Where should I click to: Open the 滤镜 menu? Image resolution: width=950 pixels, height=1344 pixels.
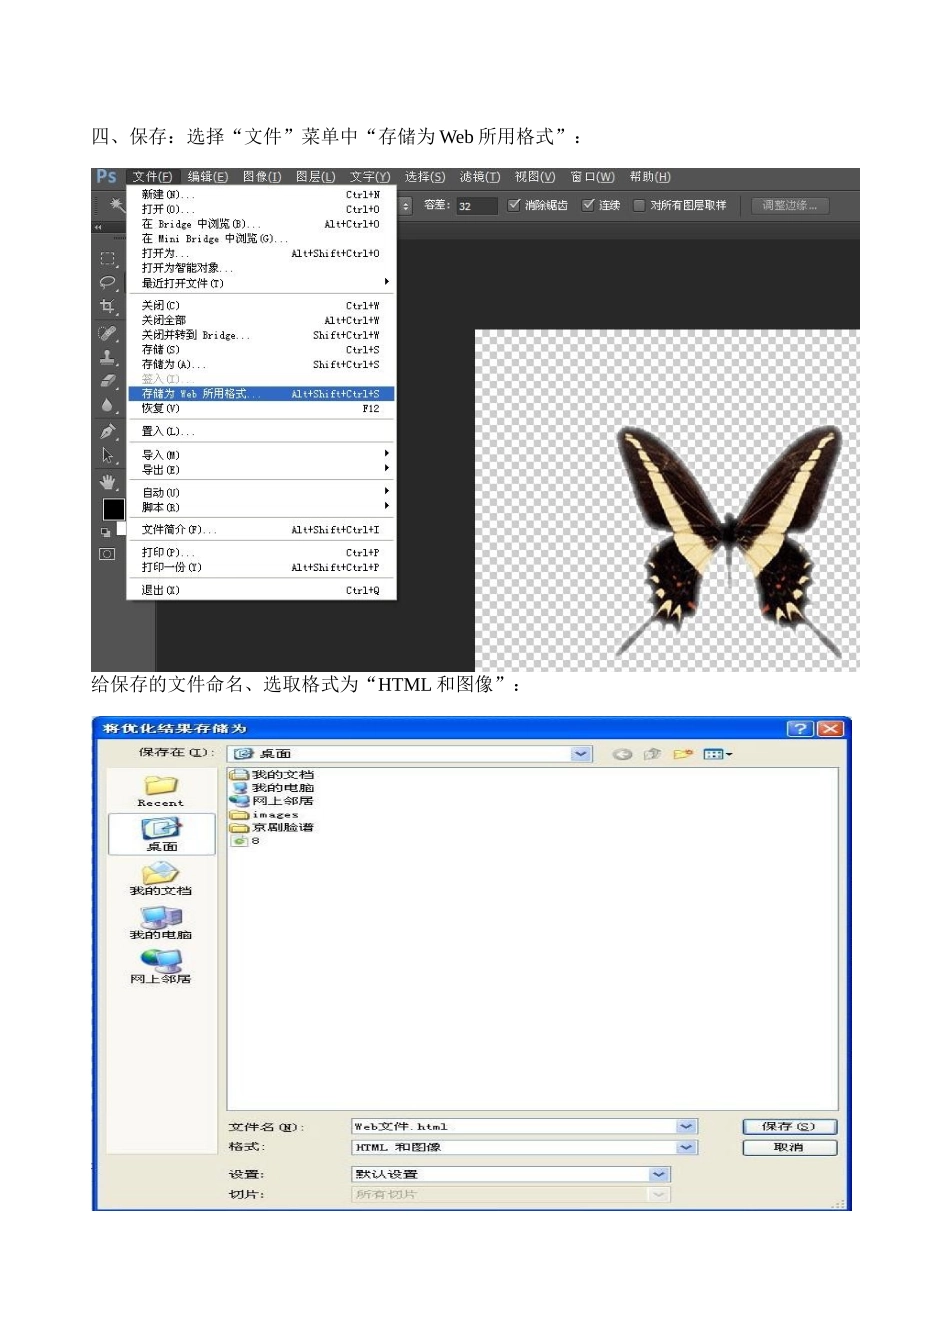click(x=480, y=177)
